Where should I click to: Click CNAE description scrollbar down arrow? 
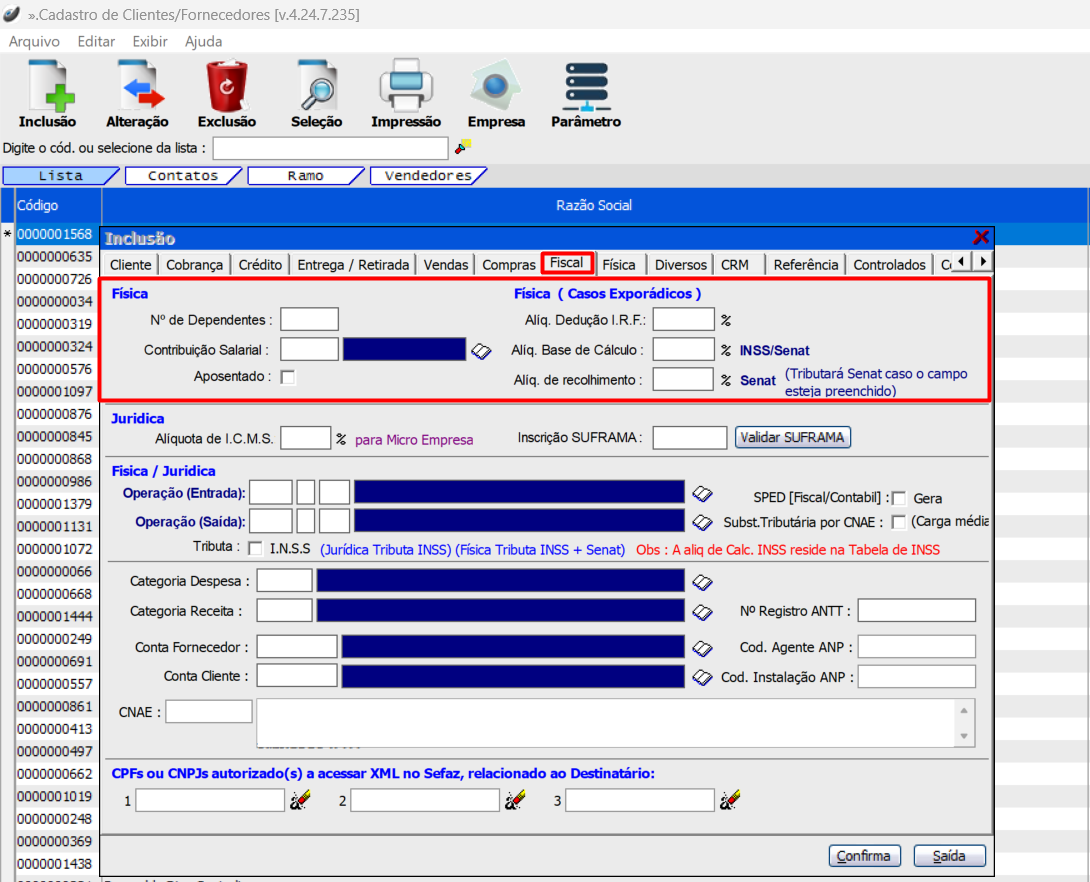(964, 737)
